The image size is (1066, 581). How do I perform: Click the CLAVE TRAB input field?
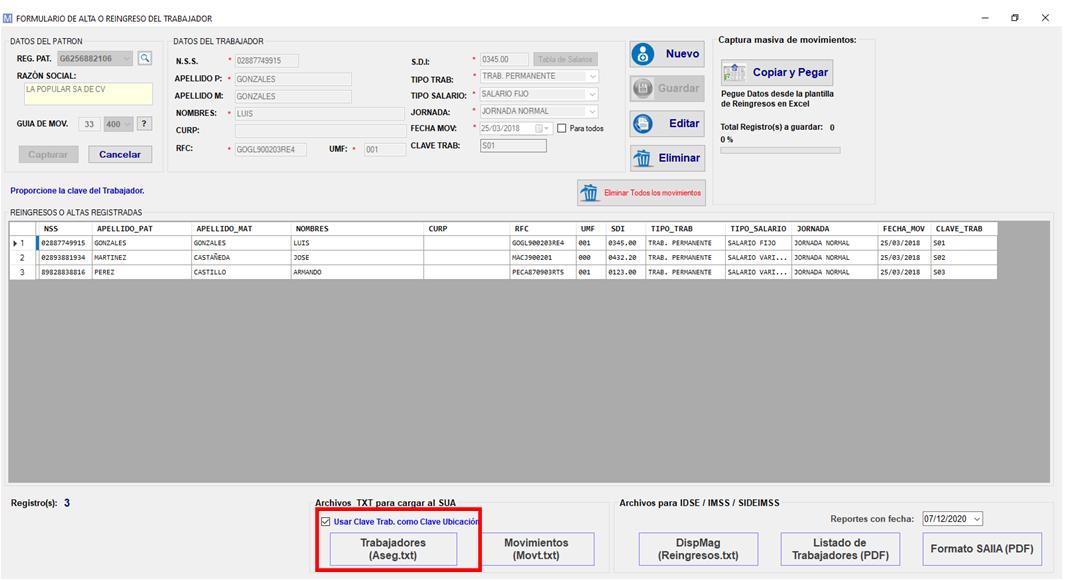[x=513, y=145]
